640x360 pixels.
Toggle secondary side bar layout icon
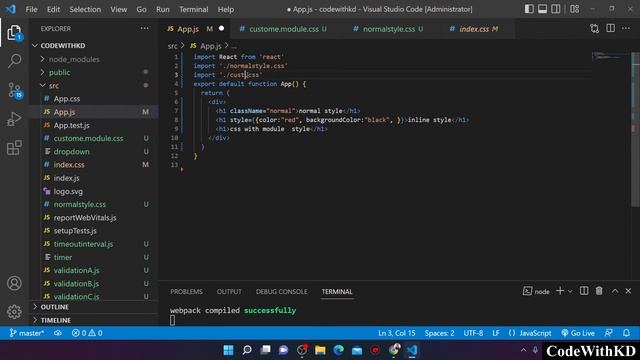click(x=556, y=9)
